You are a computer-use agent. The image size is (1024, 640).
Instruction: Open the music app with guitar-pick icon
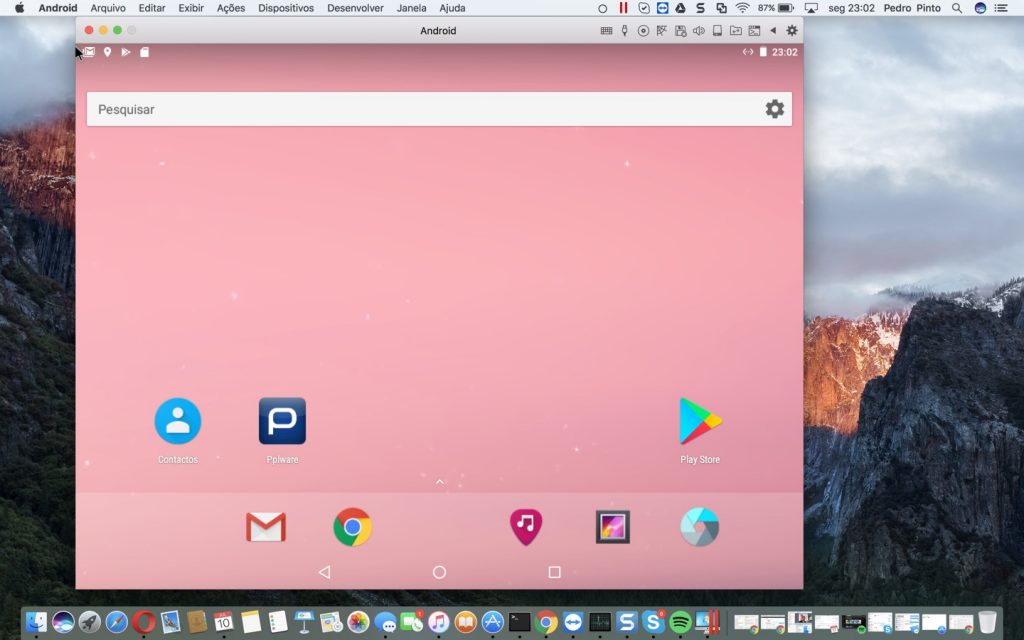(x=526, y=527)
